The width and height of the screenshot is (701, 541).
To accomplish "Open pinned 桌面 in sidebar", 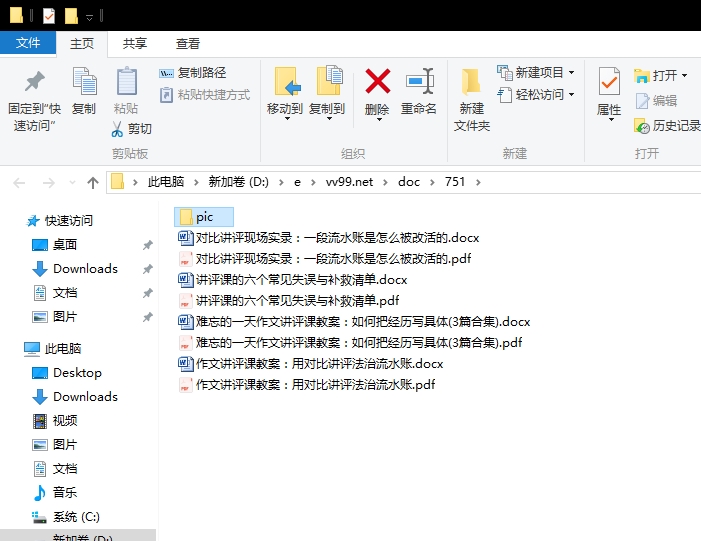I will tap(55, 245).
